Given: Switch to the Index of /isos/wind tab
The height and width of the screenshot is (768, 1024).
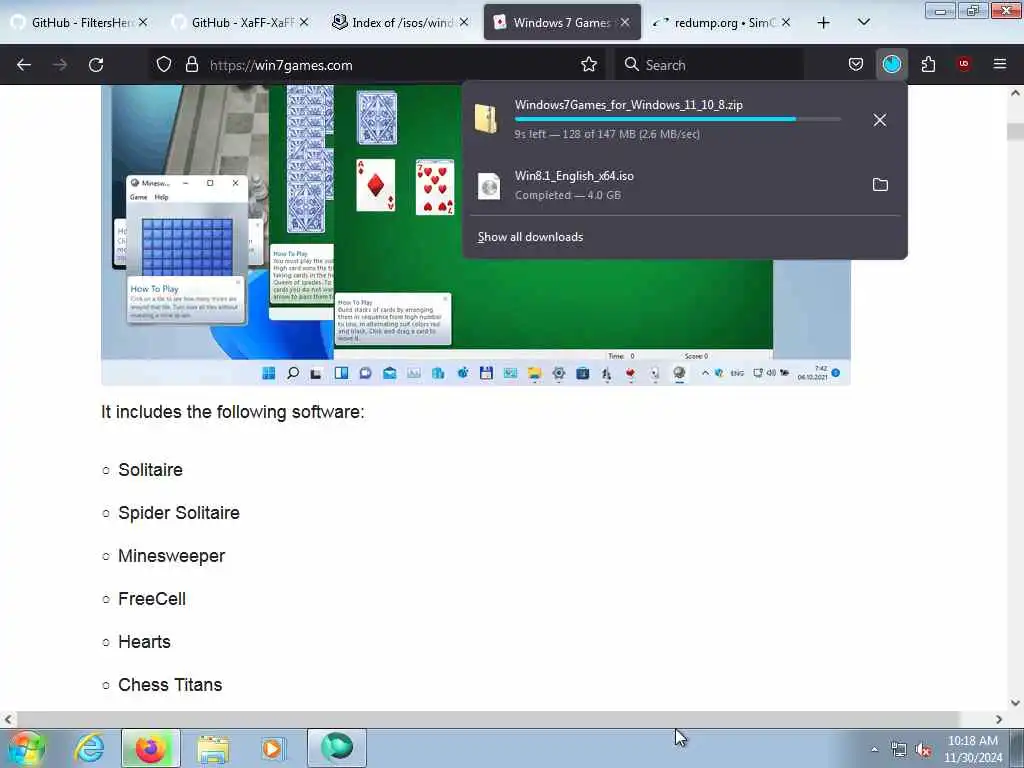Looking at the screenshot, I should pos(400,23).
